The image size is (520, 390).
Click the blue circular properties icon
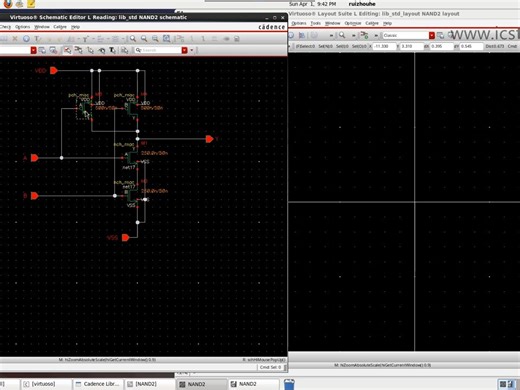point(26,39)
